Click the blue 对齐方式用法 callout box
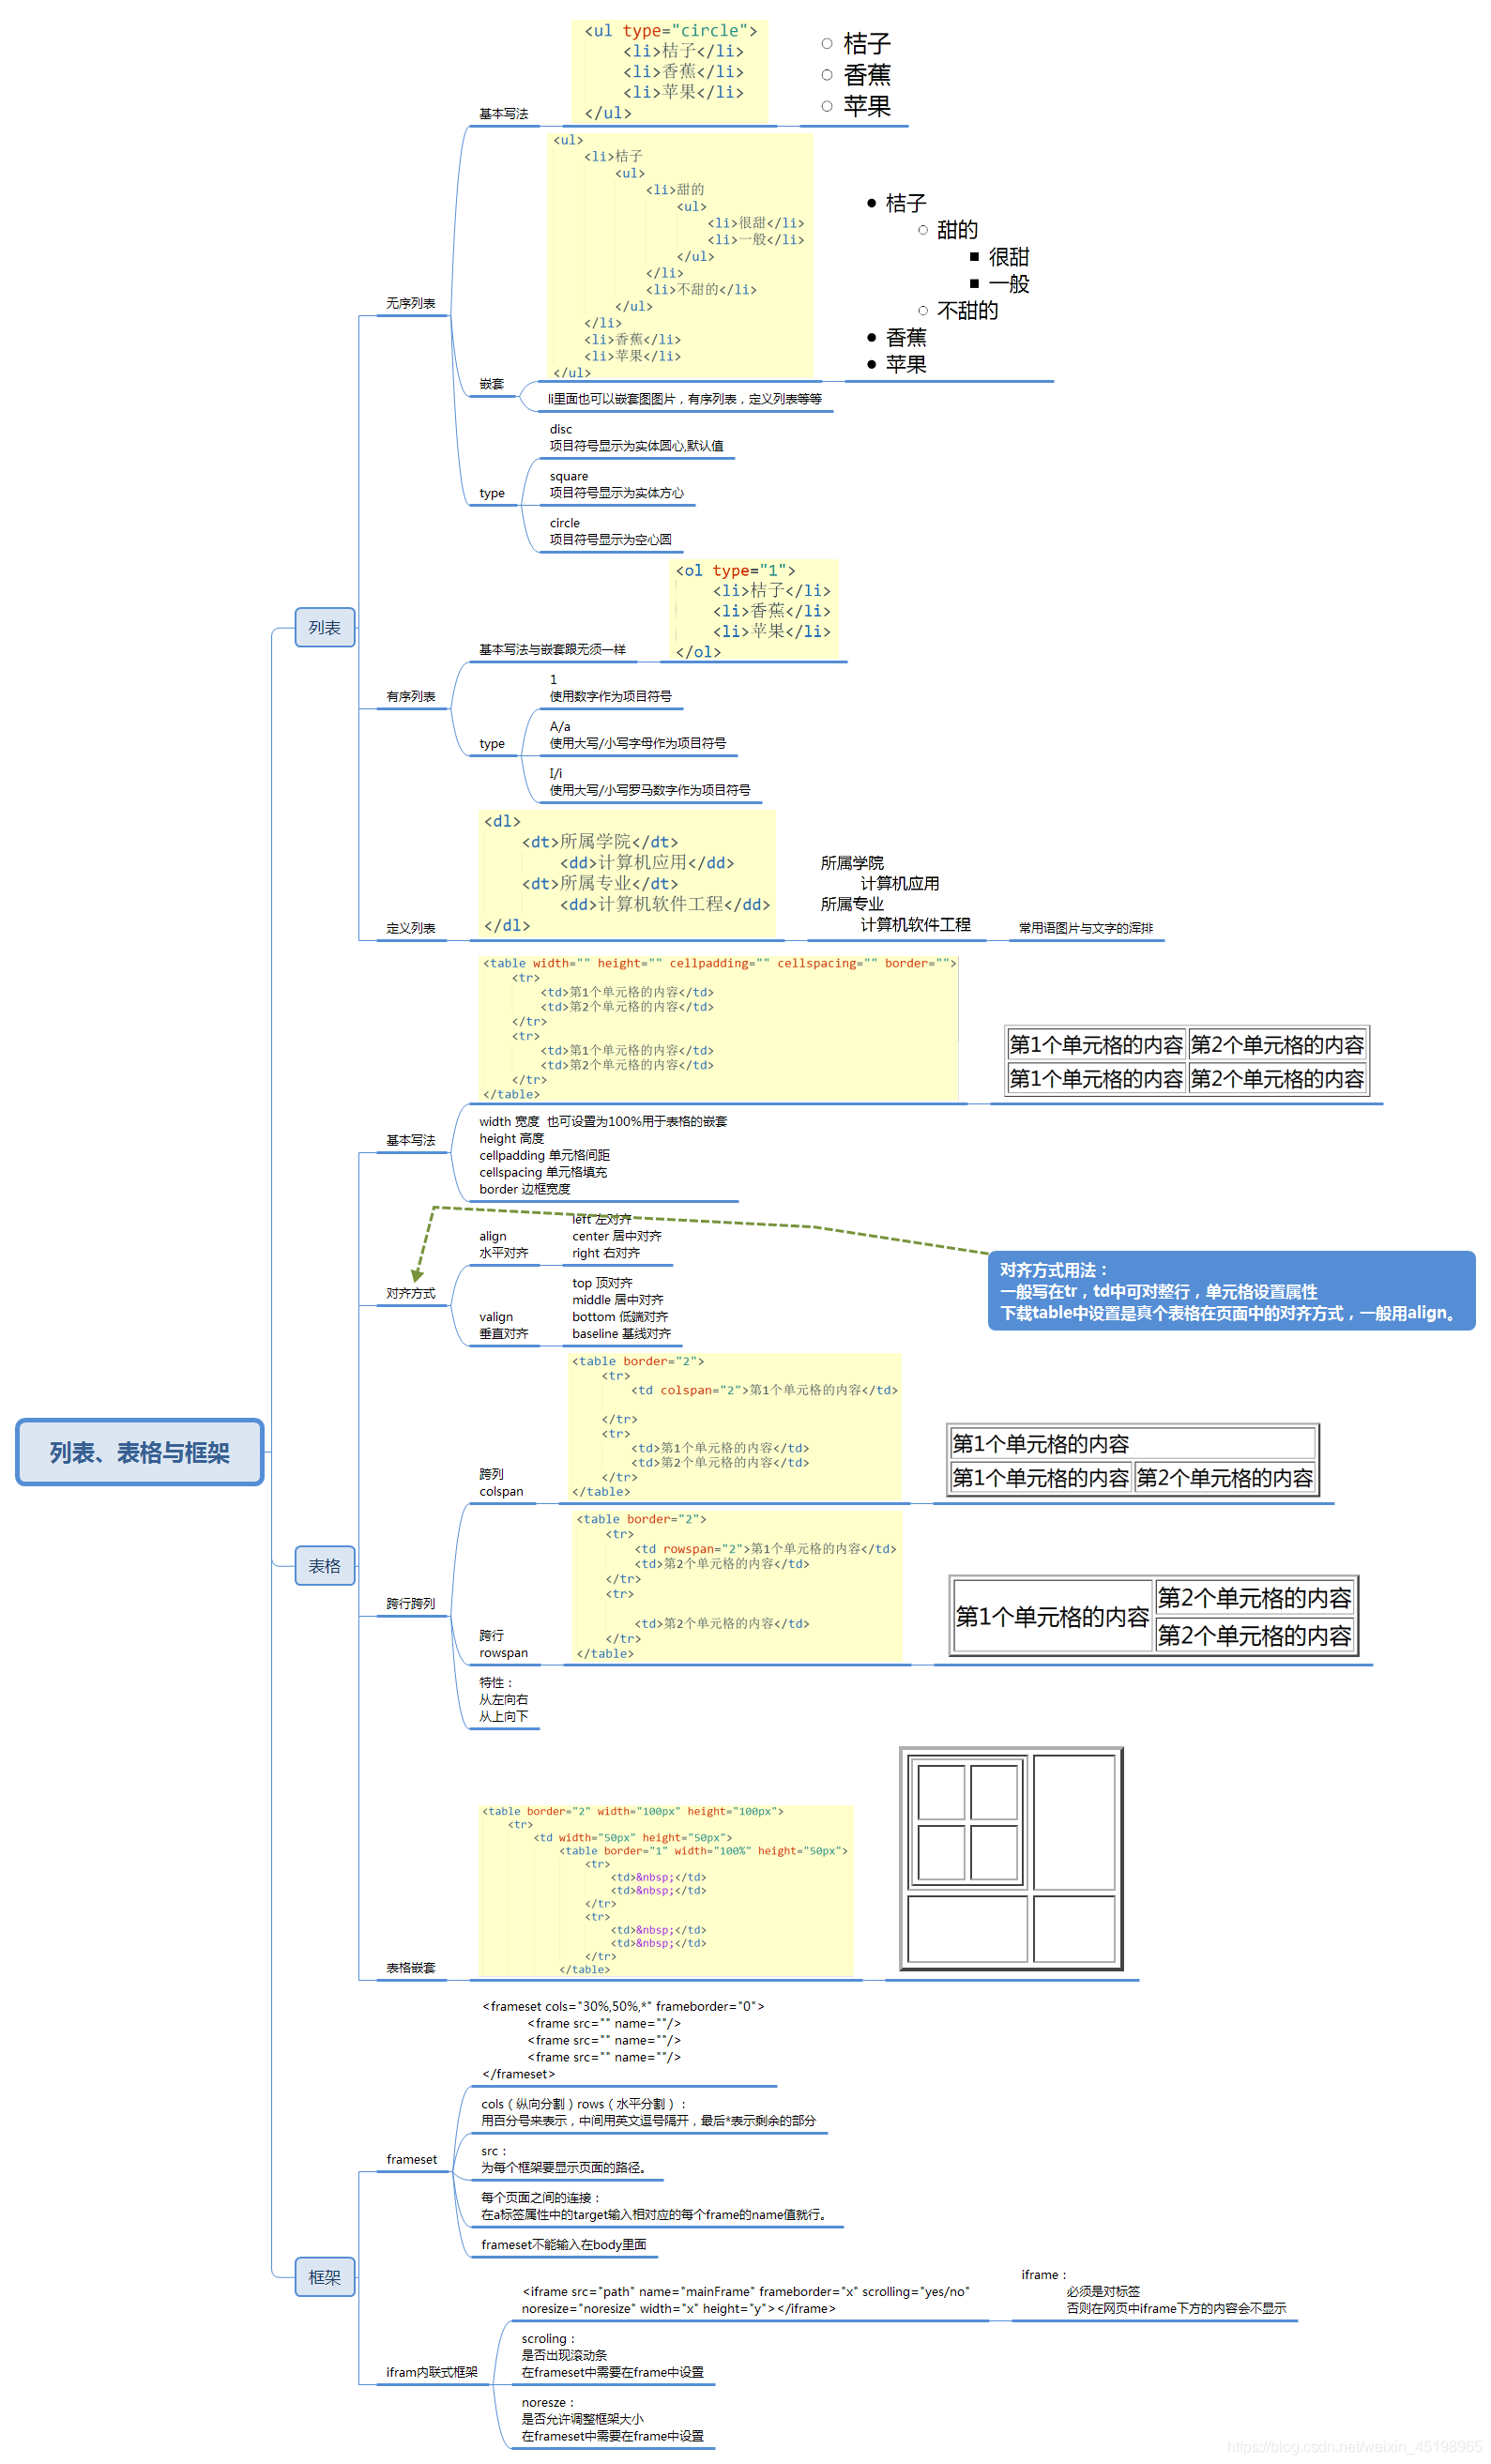This screenshot has width=1491, height=2464. (x=1231, y=1291)
